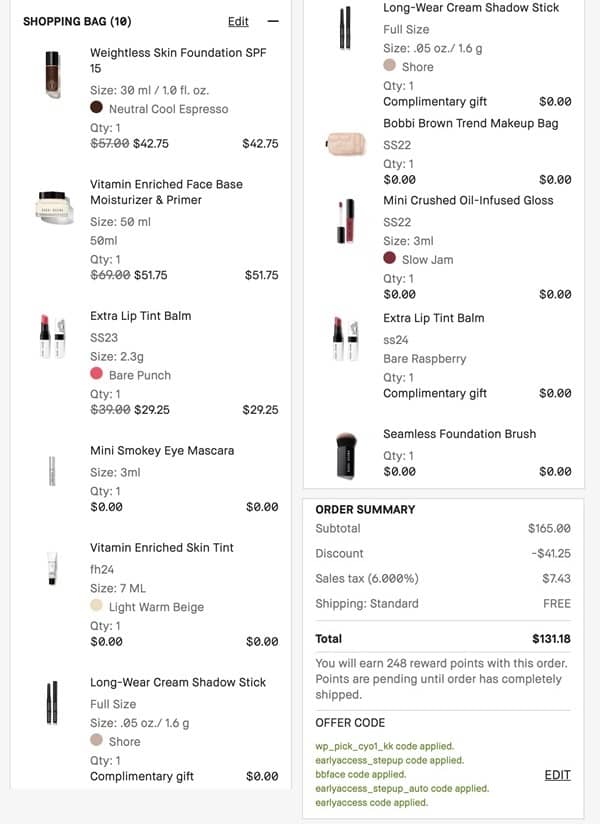Click the Mini Smokey Eye Mascara title
This screenshot has width=600, height=824.
[162, 451]
